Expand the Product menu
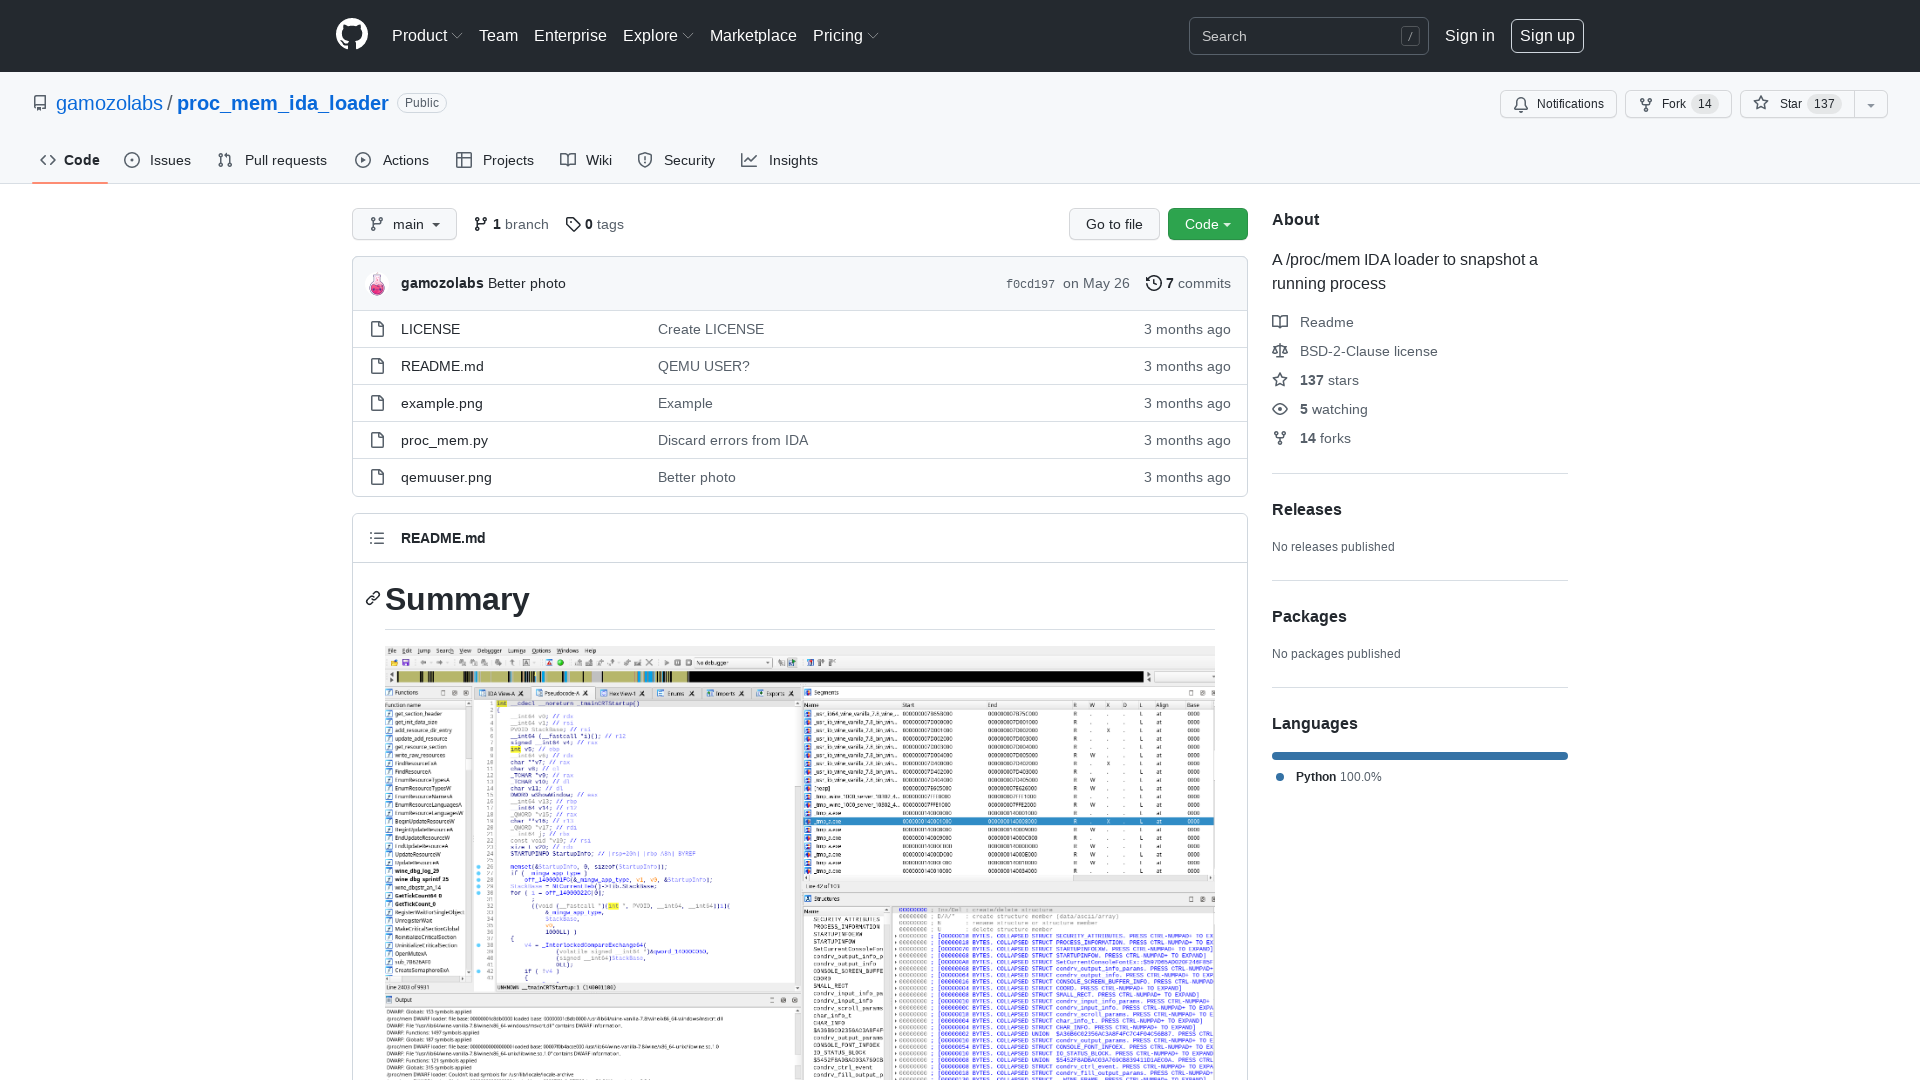The width and height of the screenshot is (1920, 1080). coord(427,35)
